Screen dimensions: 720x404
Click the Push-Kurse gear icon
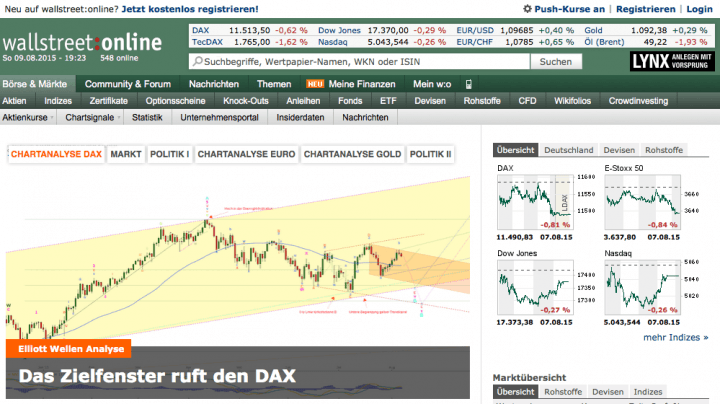(x=527, y=9)
